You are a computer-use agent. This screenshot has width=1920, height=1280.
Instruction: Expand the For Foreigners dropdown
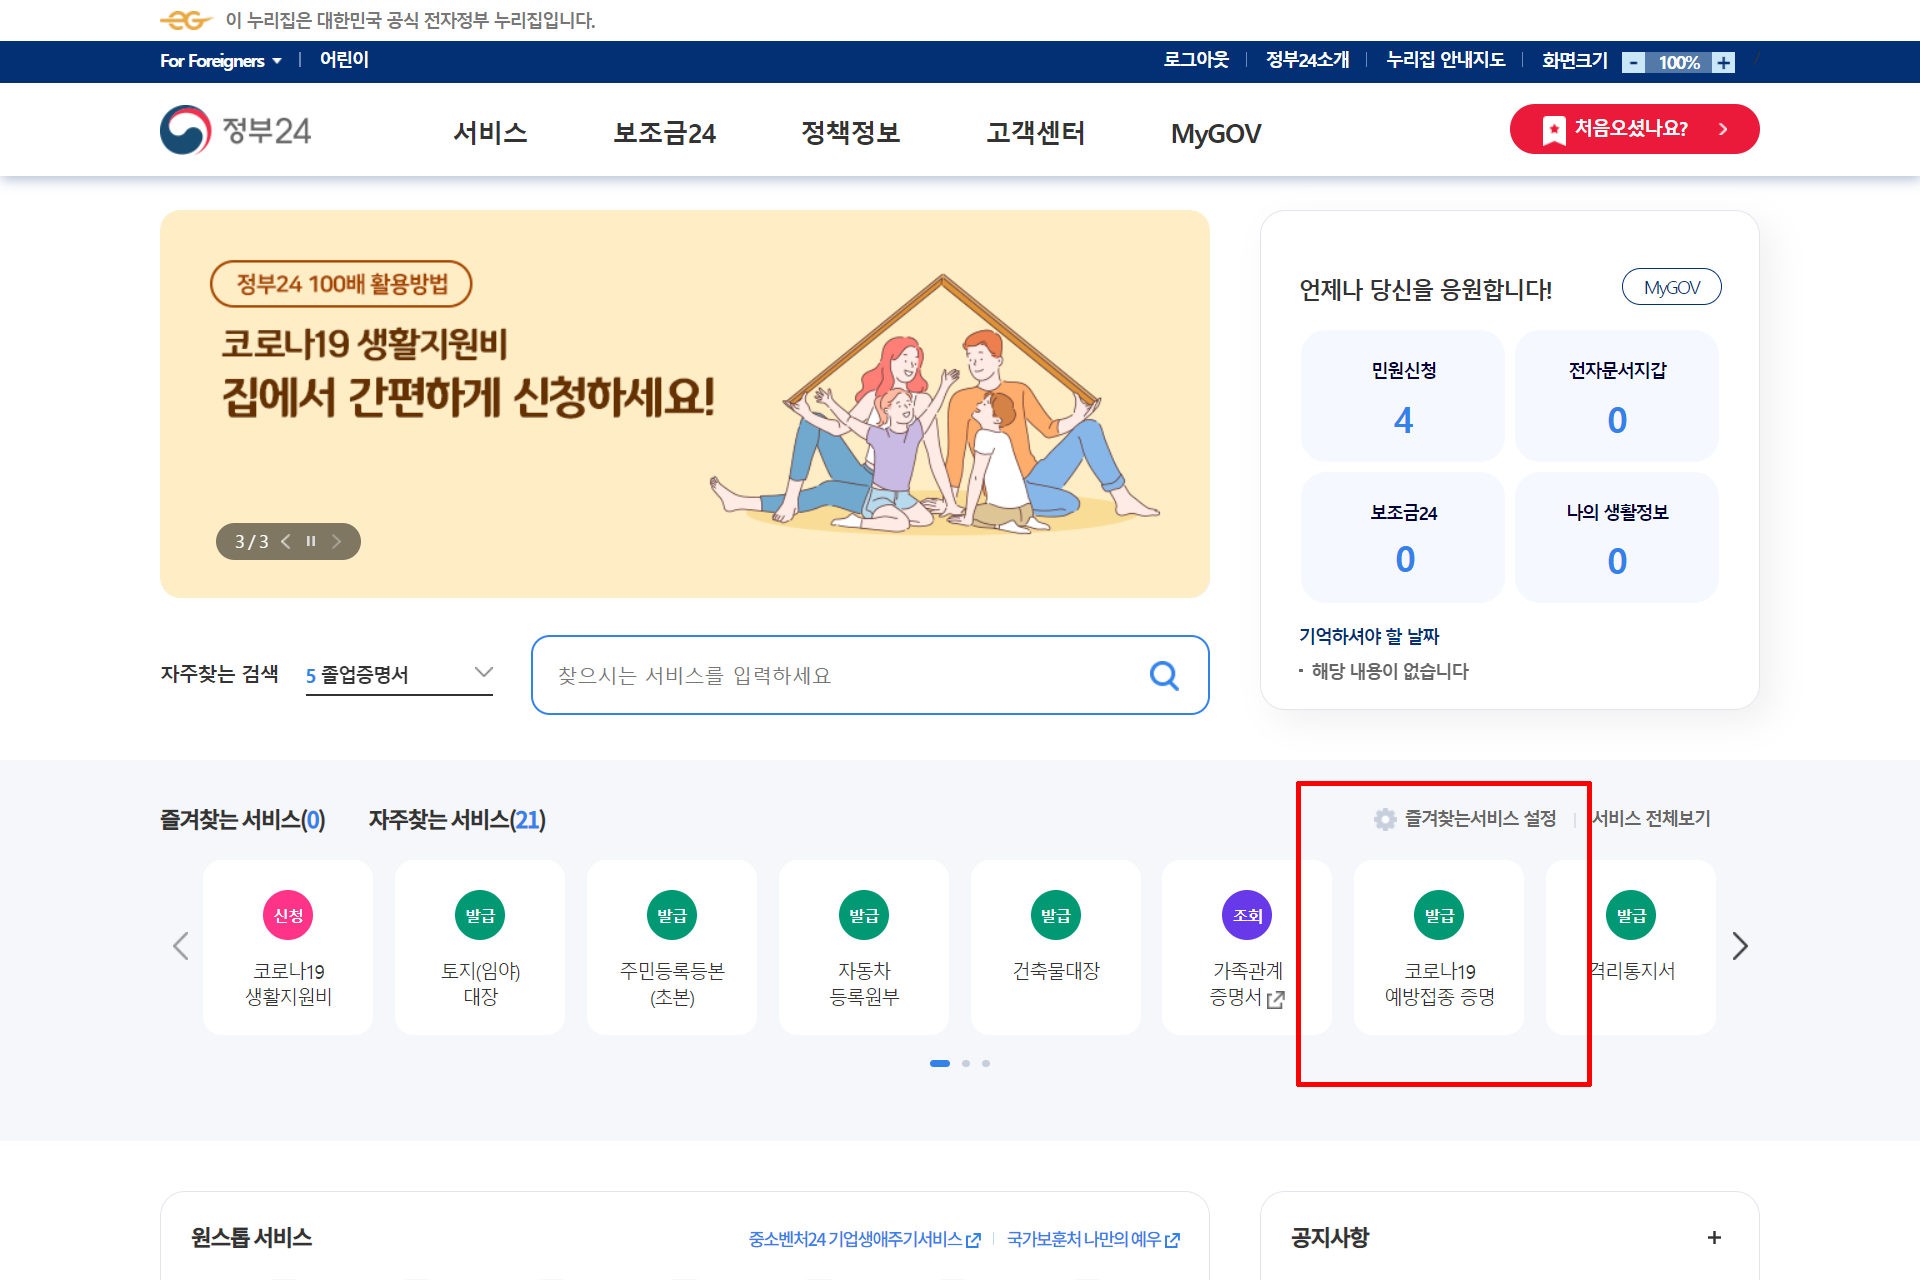pyautogui.click(x=220, y=61)
